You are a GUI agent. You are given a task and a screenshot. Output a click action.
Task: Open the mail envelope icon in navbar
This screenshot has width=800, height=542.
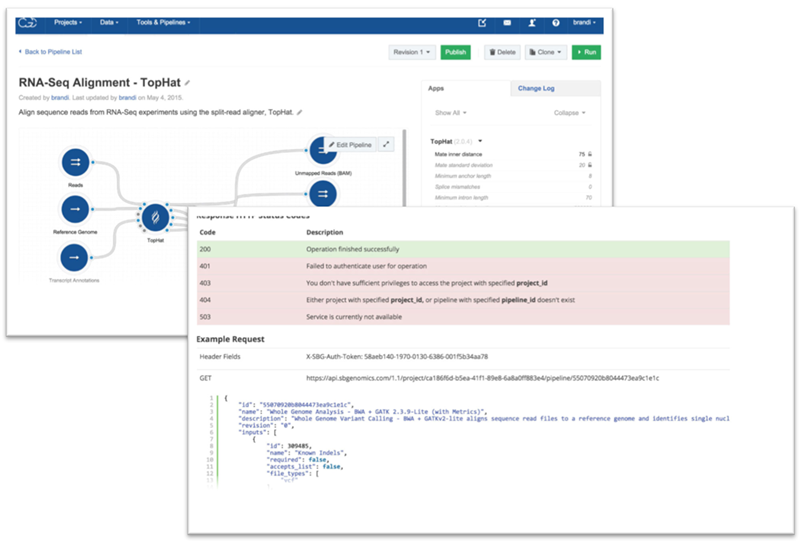[x=508, y=21]
